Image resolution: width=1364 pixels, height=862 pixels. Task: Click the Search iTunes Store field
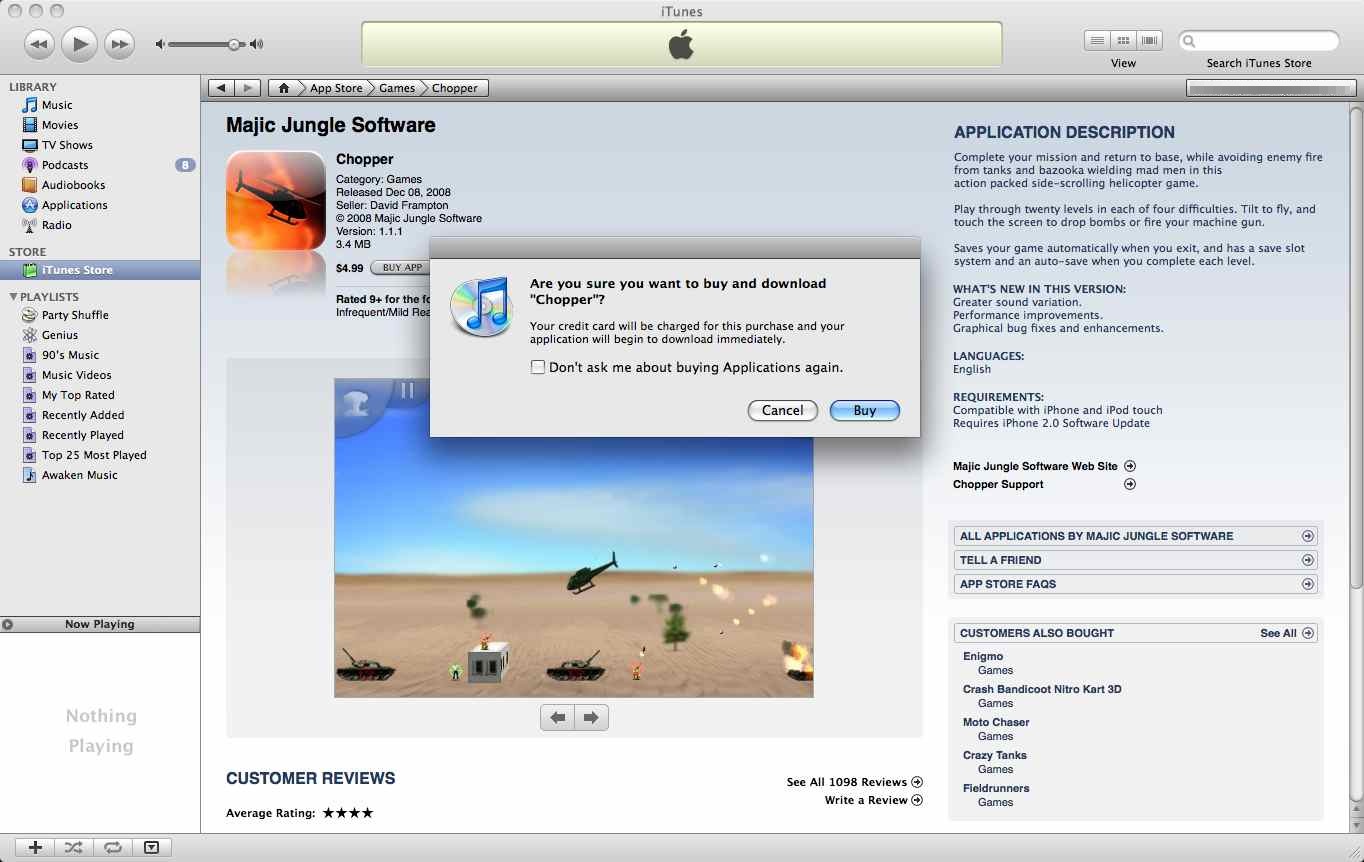(1259, 41)
